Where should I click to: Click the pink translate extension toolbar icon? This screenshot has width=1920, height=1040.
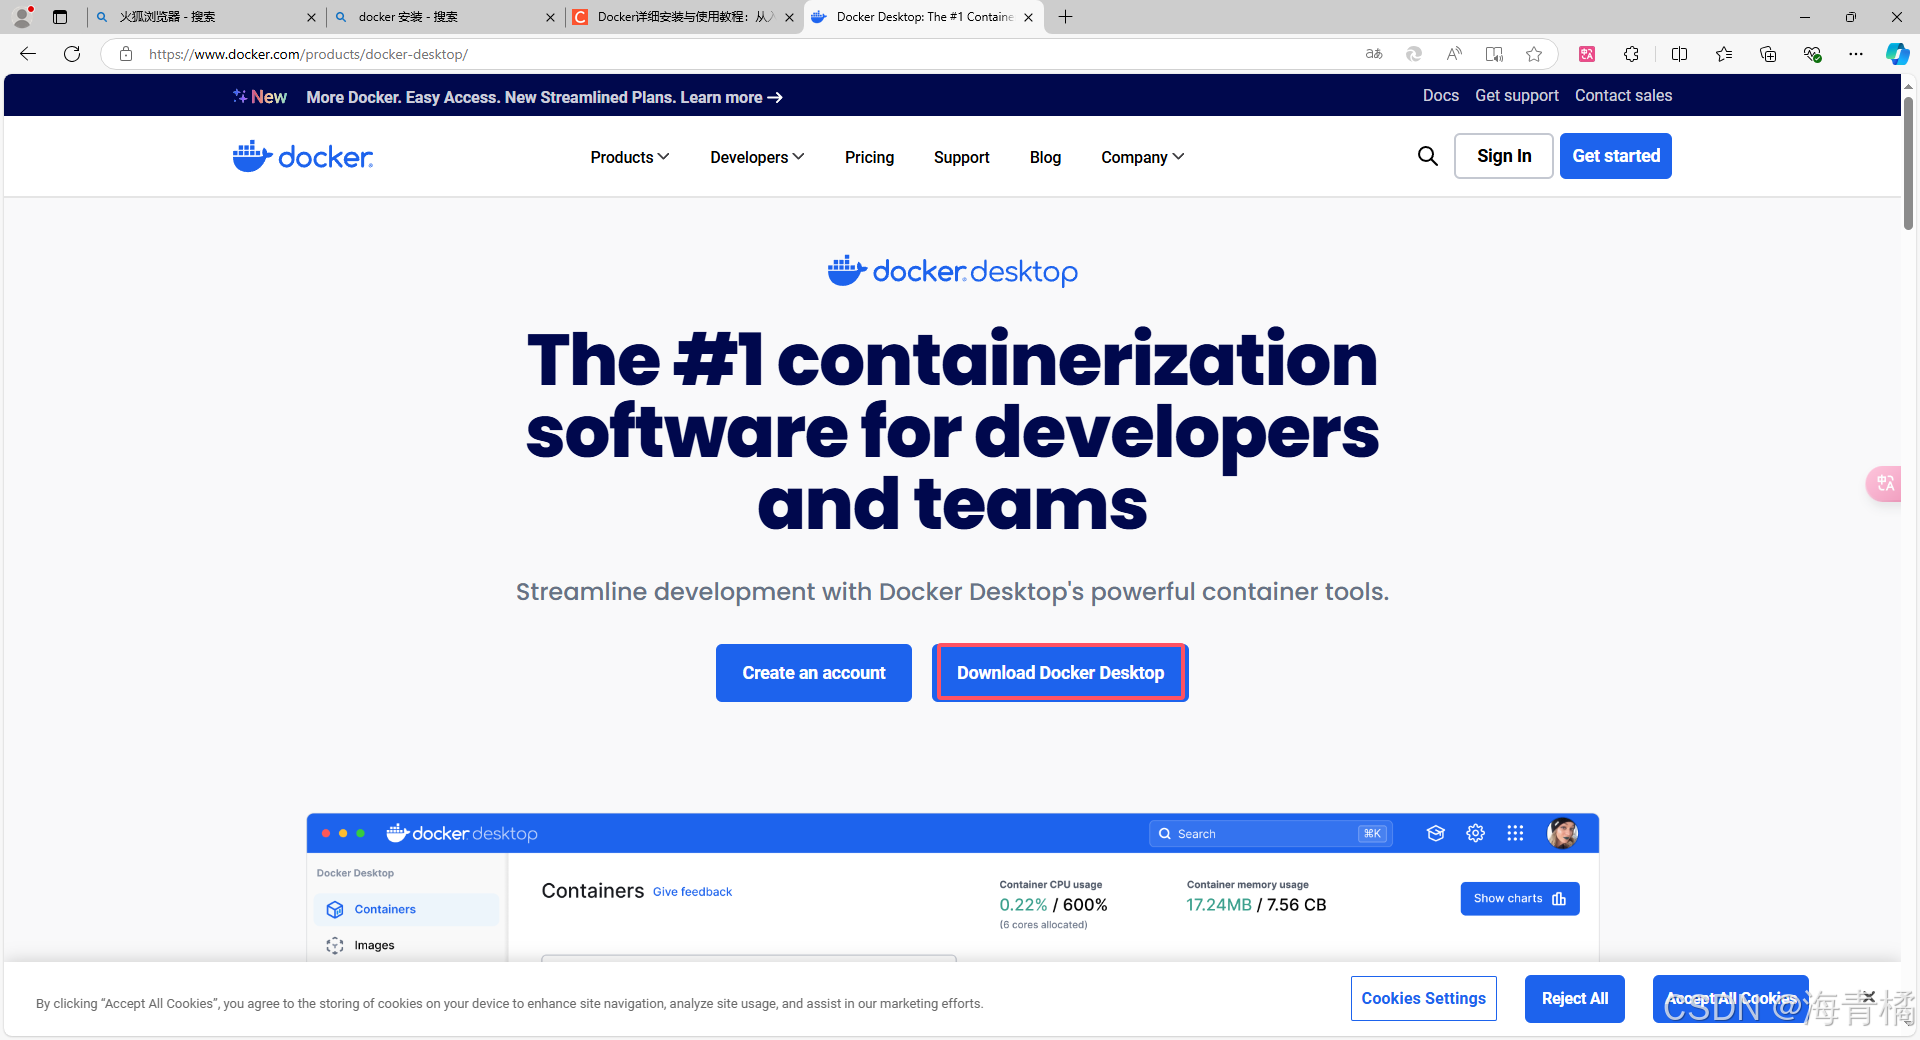point(1587,54)
